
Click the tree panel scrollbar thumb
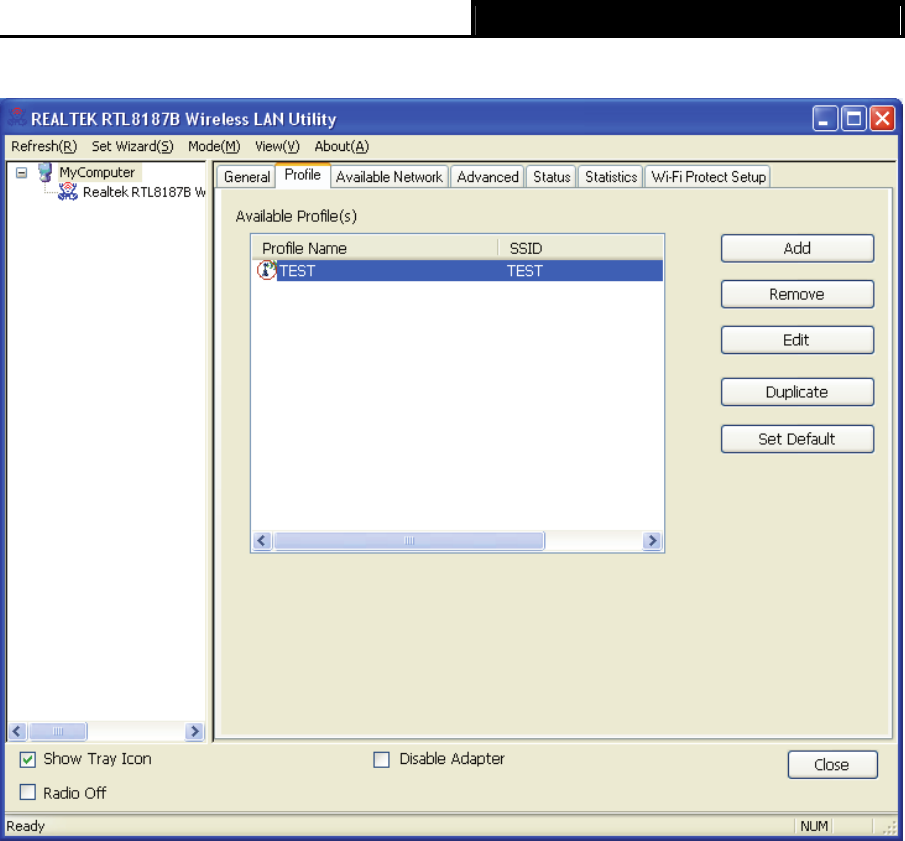point(58,731)
